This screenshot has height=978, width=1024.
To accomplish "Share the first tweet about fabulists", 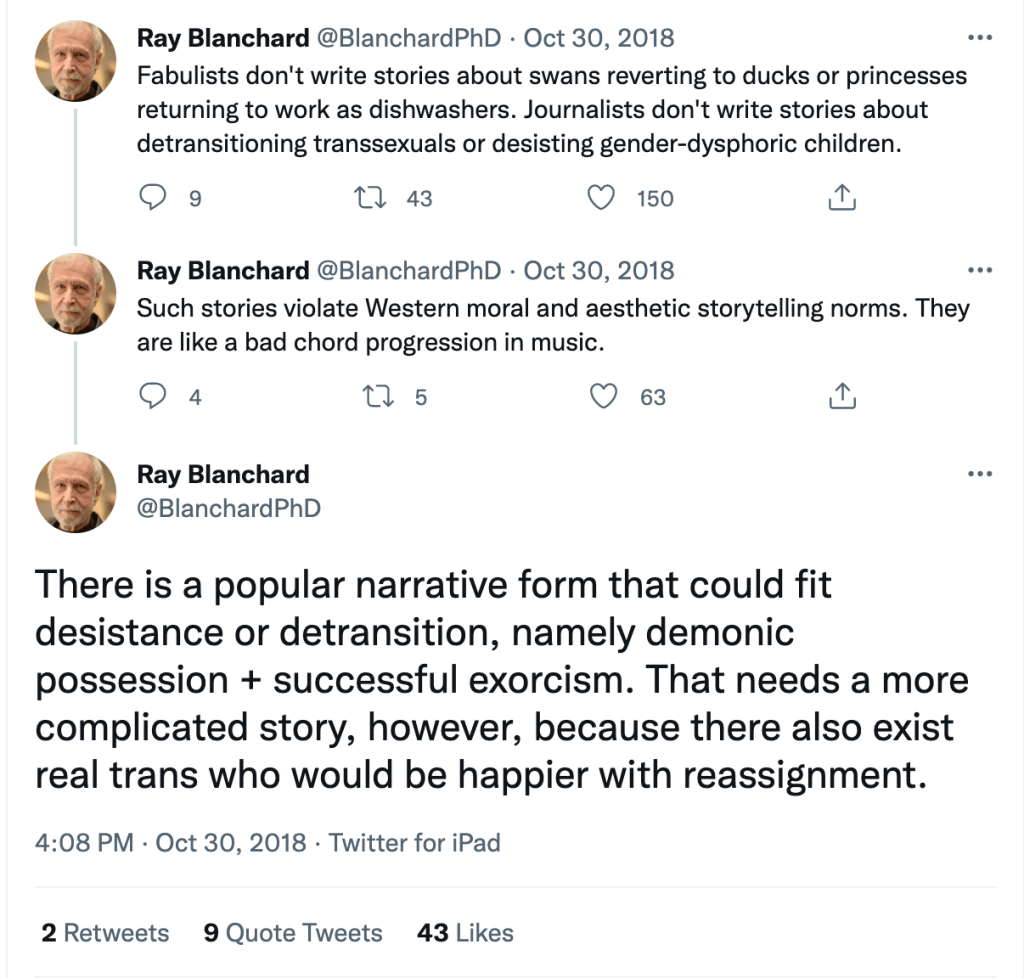I will pos(842,198).
